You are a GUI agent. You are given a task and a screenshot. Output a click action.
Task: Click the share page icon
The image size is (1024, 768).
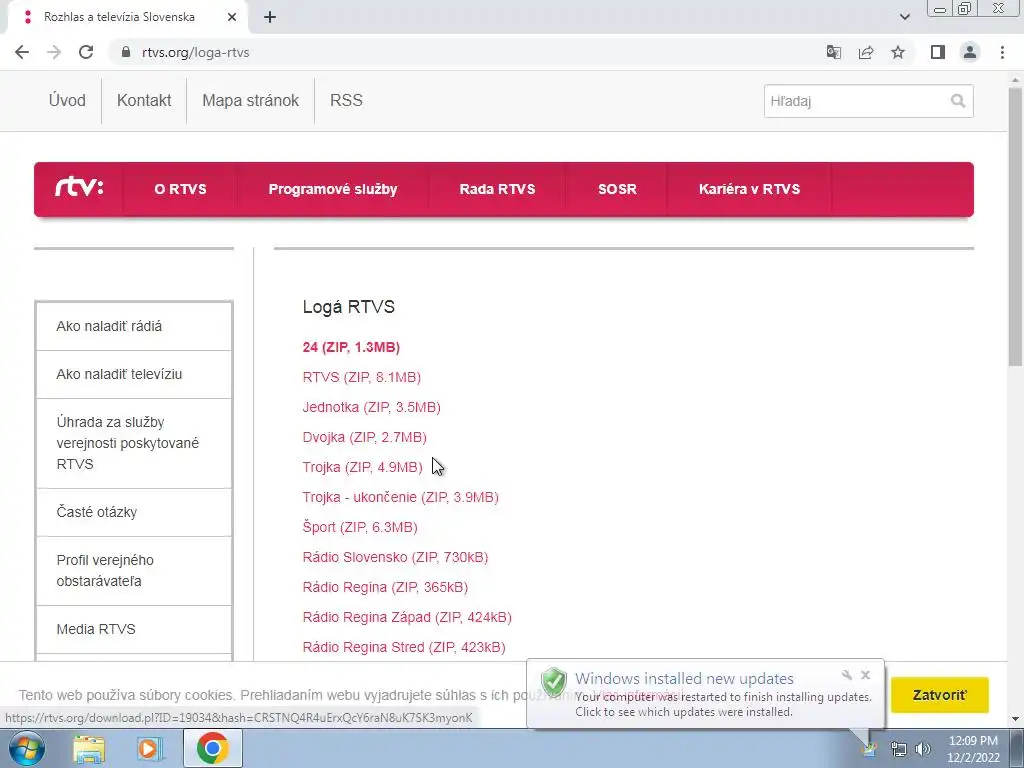pos(866,52)
